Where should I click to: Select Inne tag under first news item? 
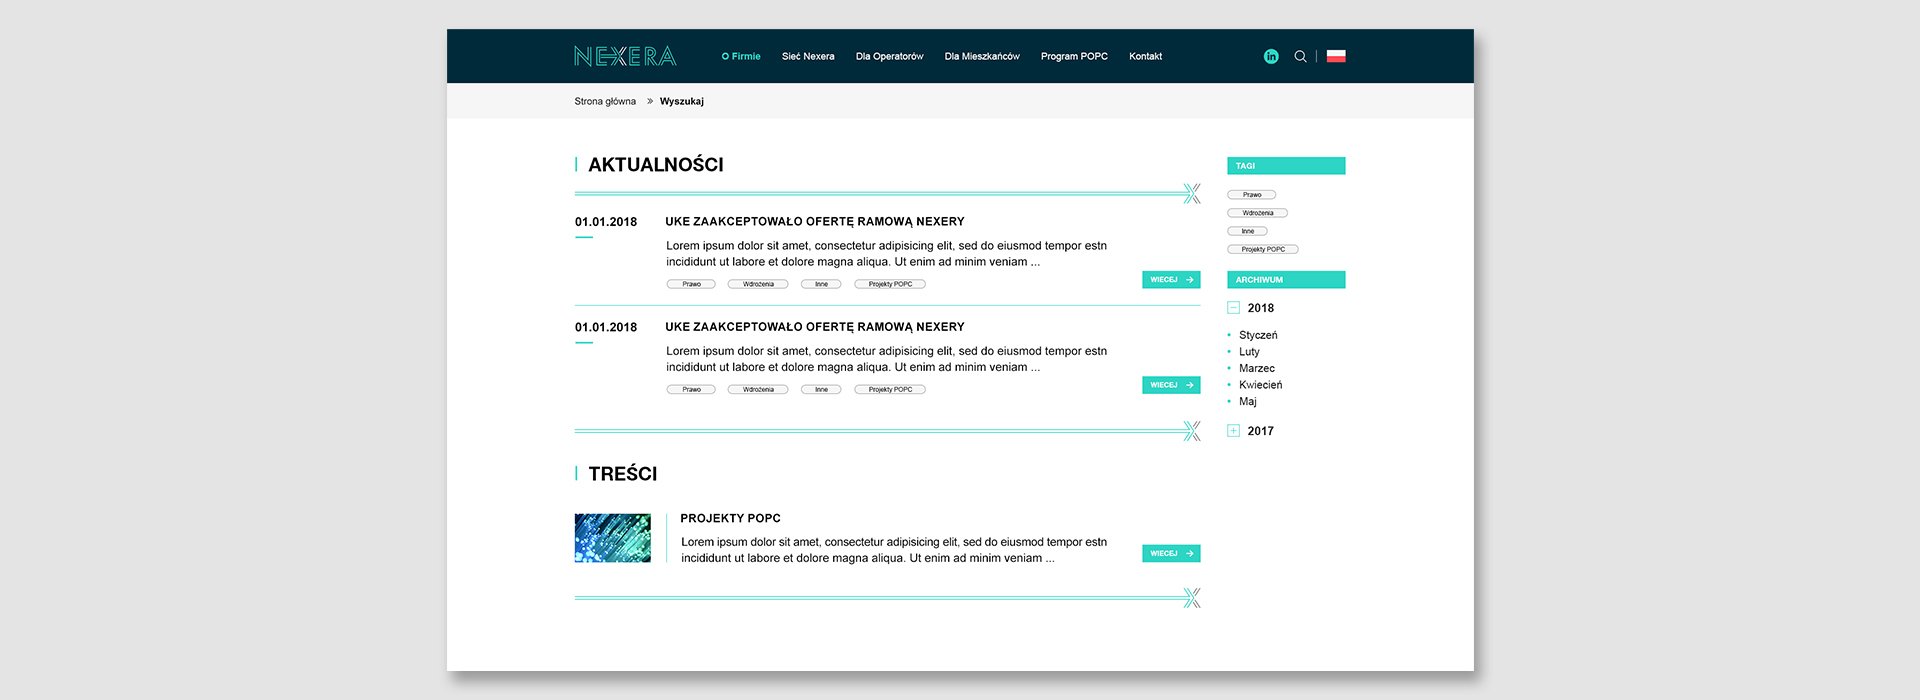click(x=821, y=284)
